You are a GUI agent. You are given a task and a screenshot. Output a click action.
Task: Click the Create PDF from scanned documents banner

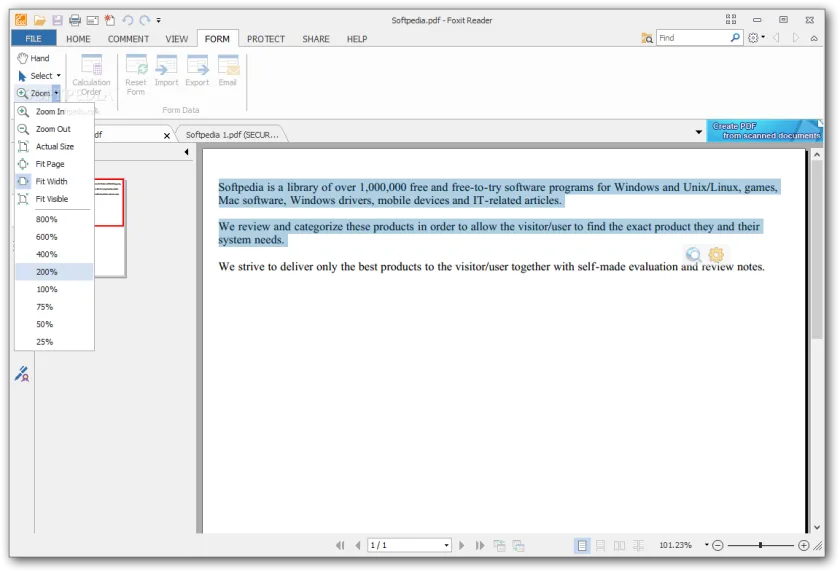764,131
